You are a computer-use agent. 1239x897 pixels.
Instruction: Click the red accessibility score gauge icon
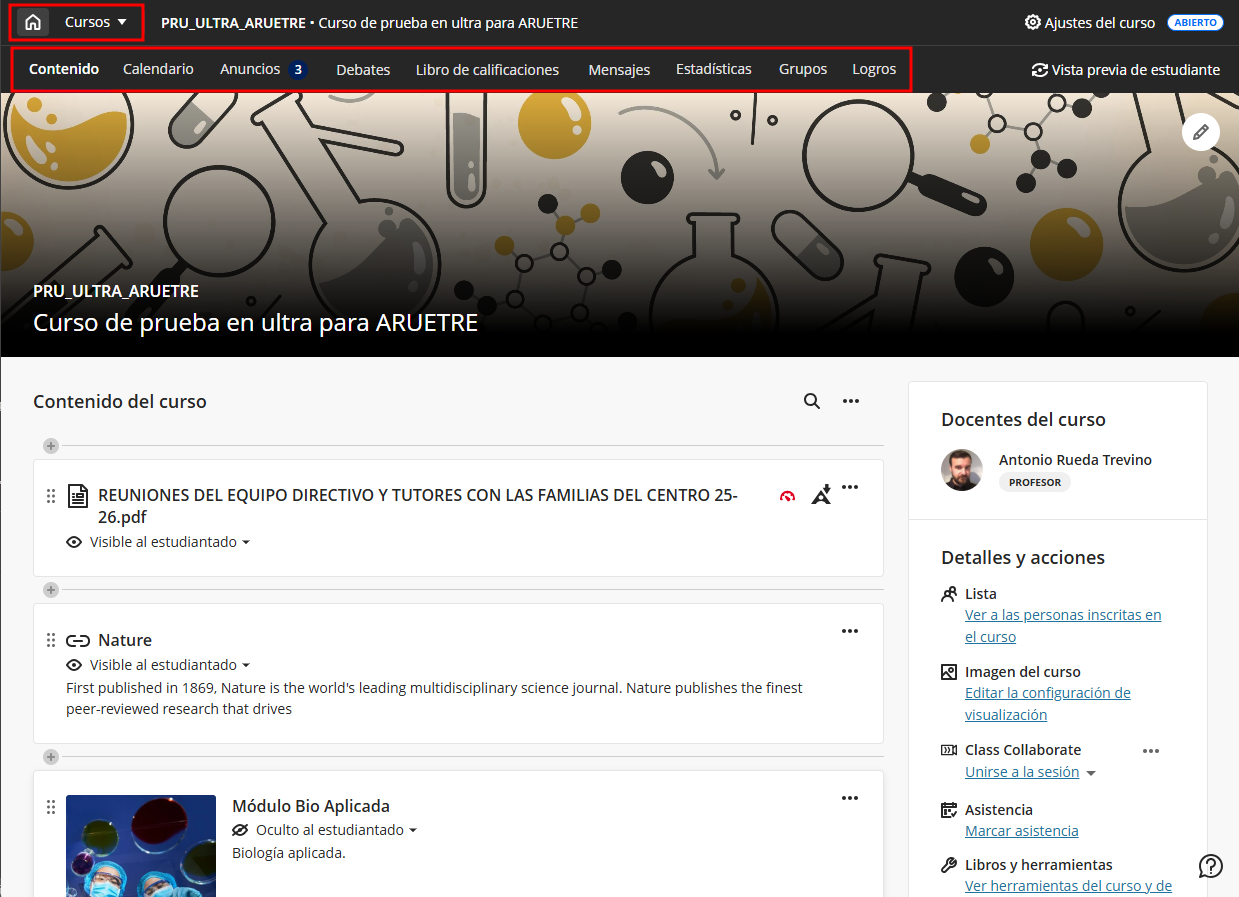point(787,495)
